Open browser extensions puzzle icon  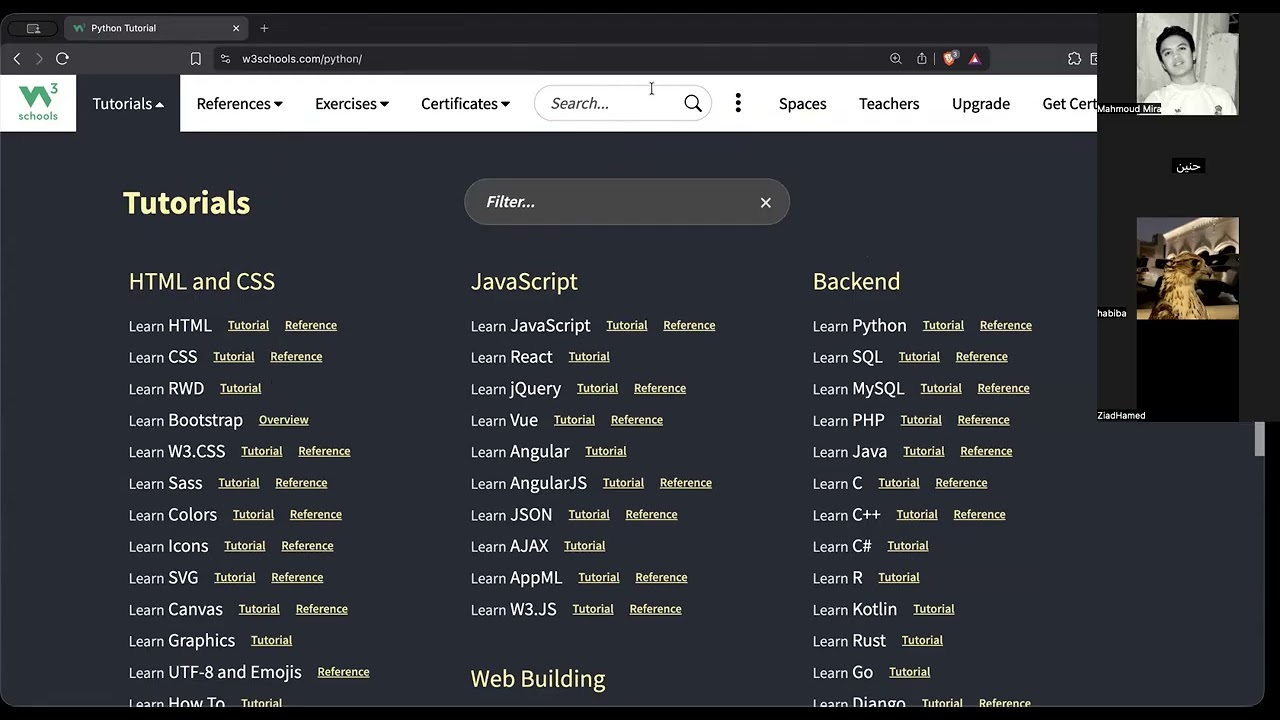[x=1074, y=59]
